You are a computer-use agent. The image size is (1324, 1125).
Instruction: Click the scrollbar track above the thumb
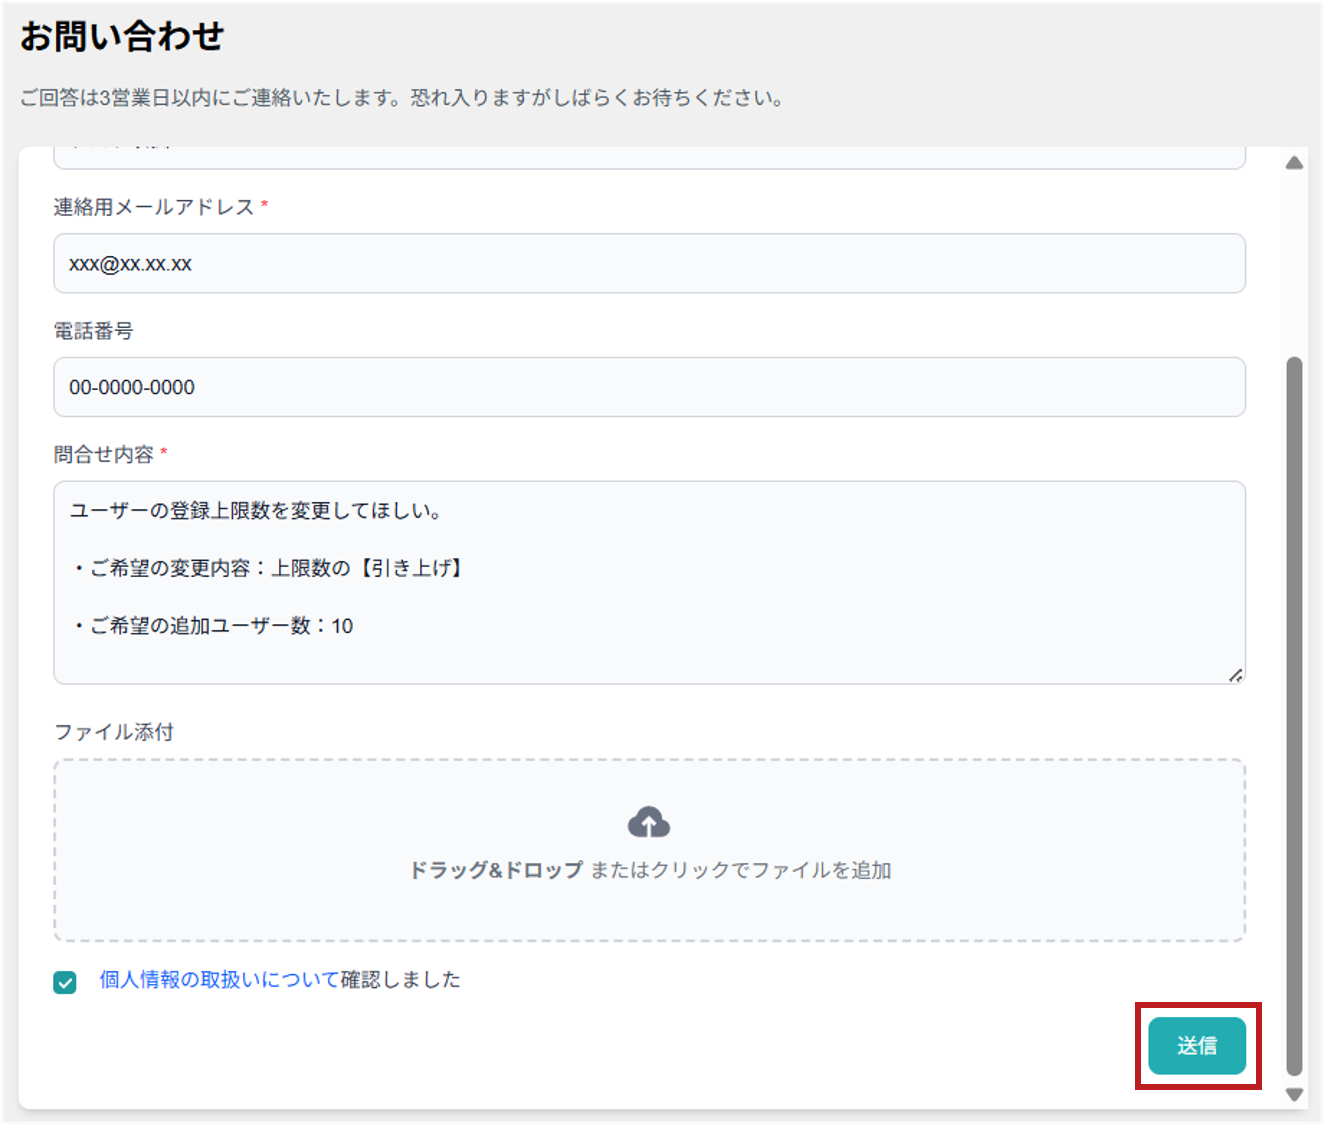1294,264
